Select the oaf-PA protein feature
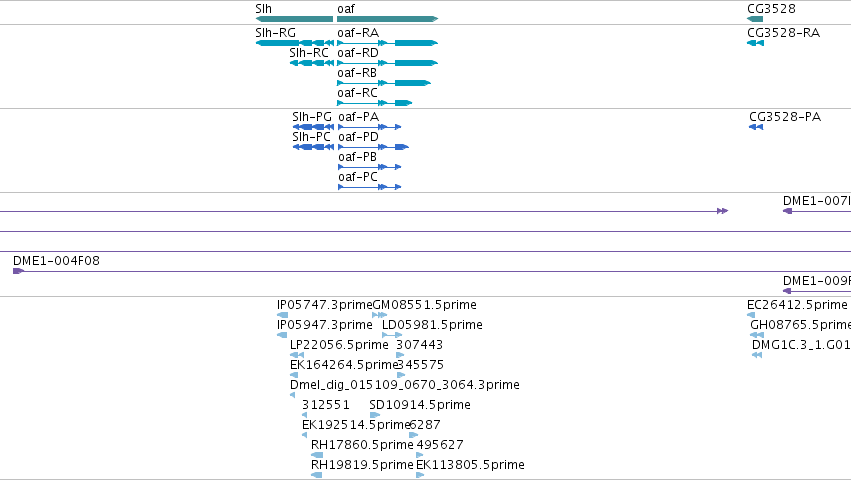The width and height of the screenshot is (851, 480). coord(370,127)
